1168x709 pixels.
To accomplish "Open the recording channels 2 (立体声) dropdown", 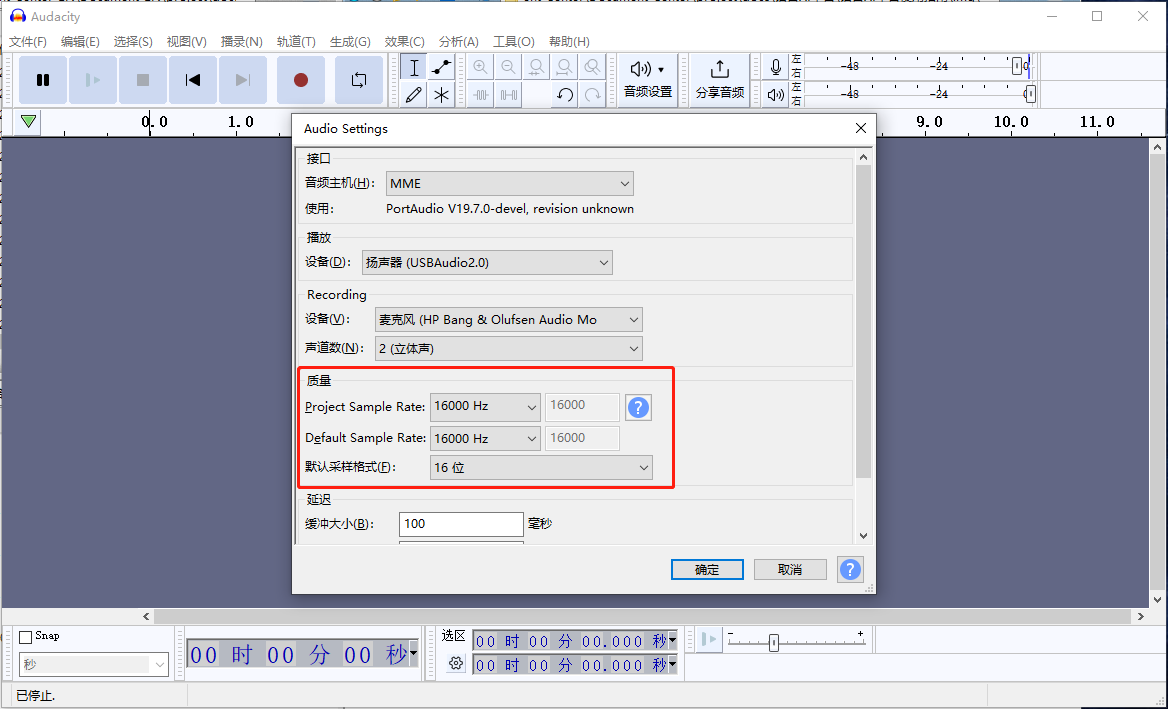I will coord(507,349).
